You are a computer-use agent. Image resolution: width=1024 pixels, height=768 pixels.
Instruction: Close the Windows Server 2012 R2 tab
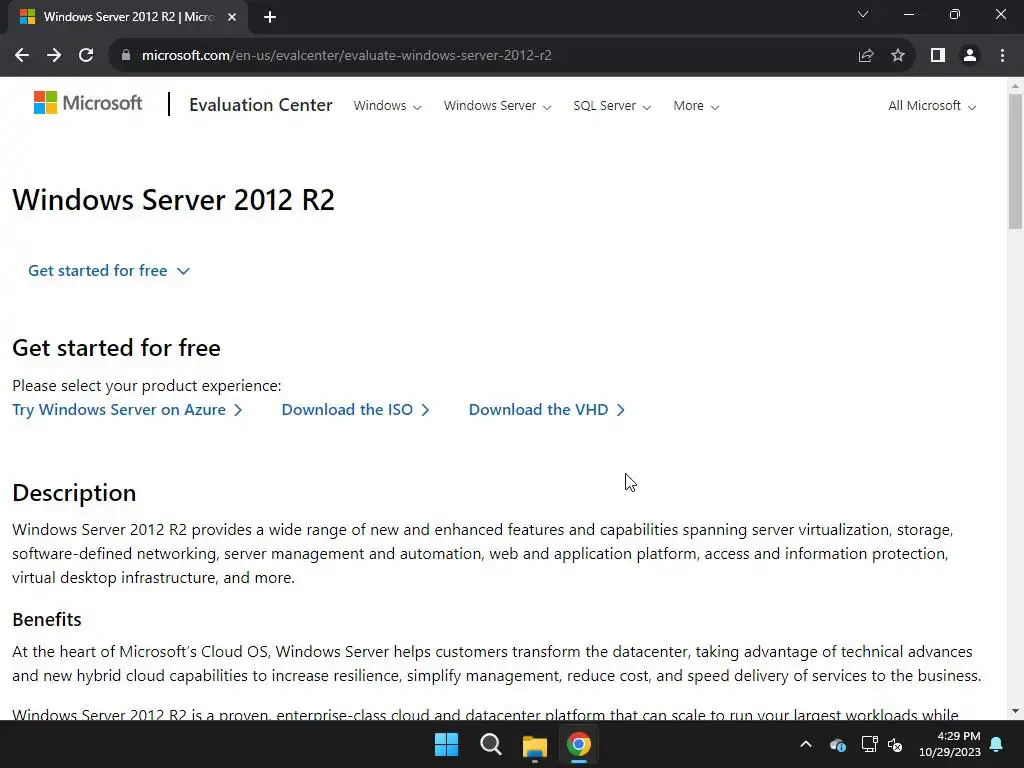[x=232, y=17]
